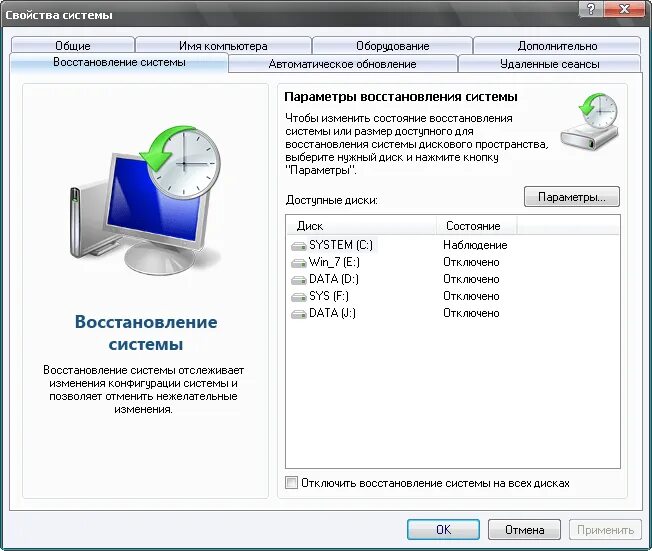Screen dimensions: 652x551
Task: Select the SYSTEM (C:) disk row
Action: click(x=453, y=245)
